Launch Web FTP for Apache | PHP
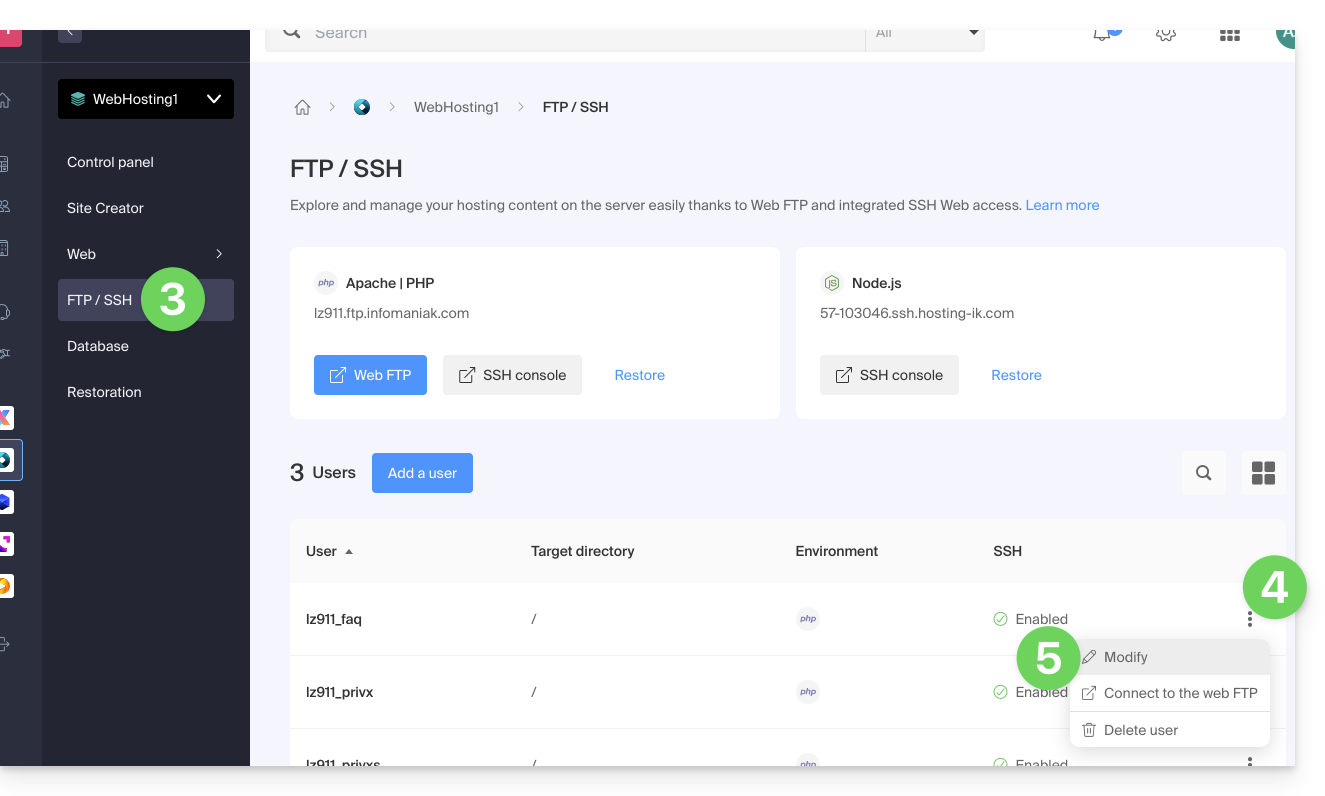Screen dimensions: 1325x796 tap(370, 375)
